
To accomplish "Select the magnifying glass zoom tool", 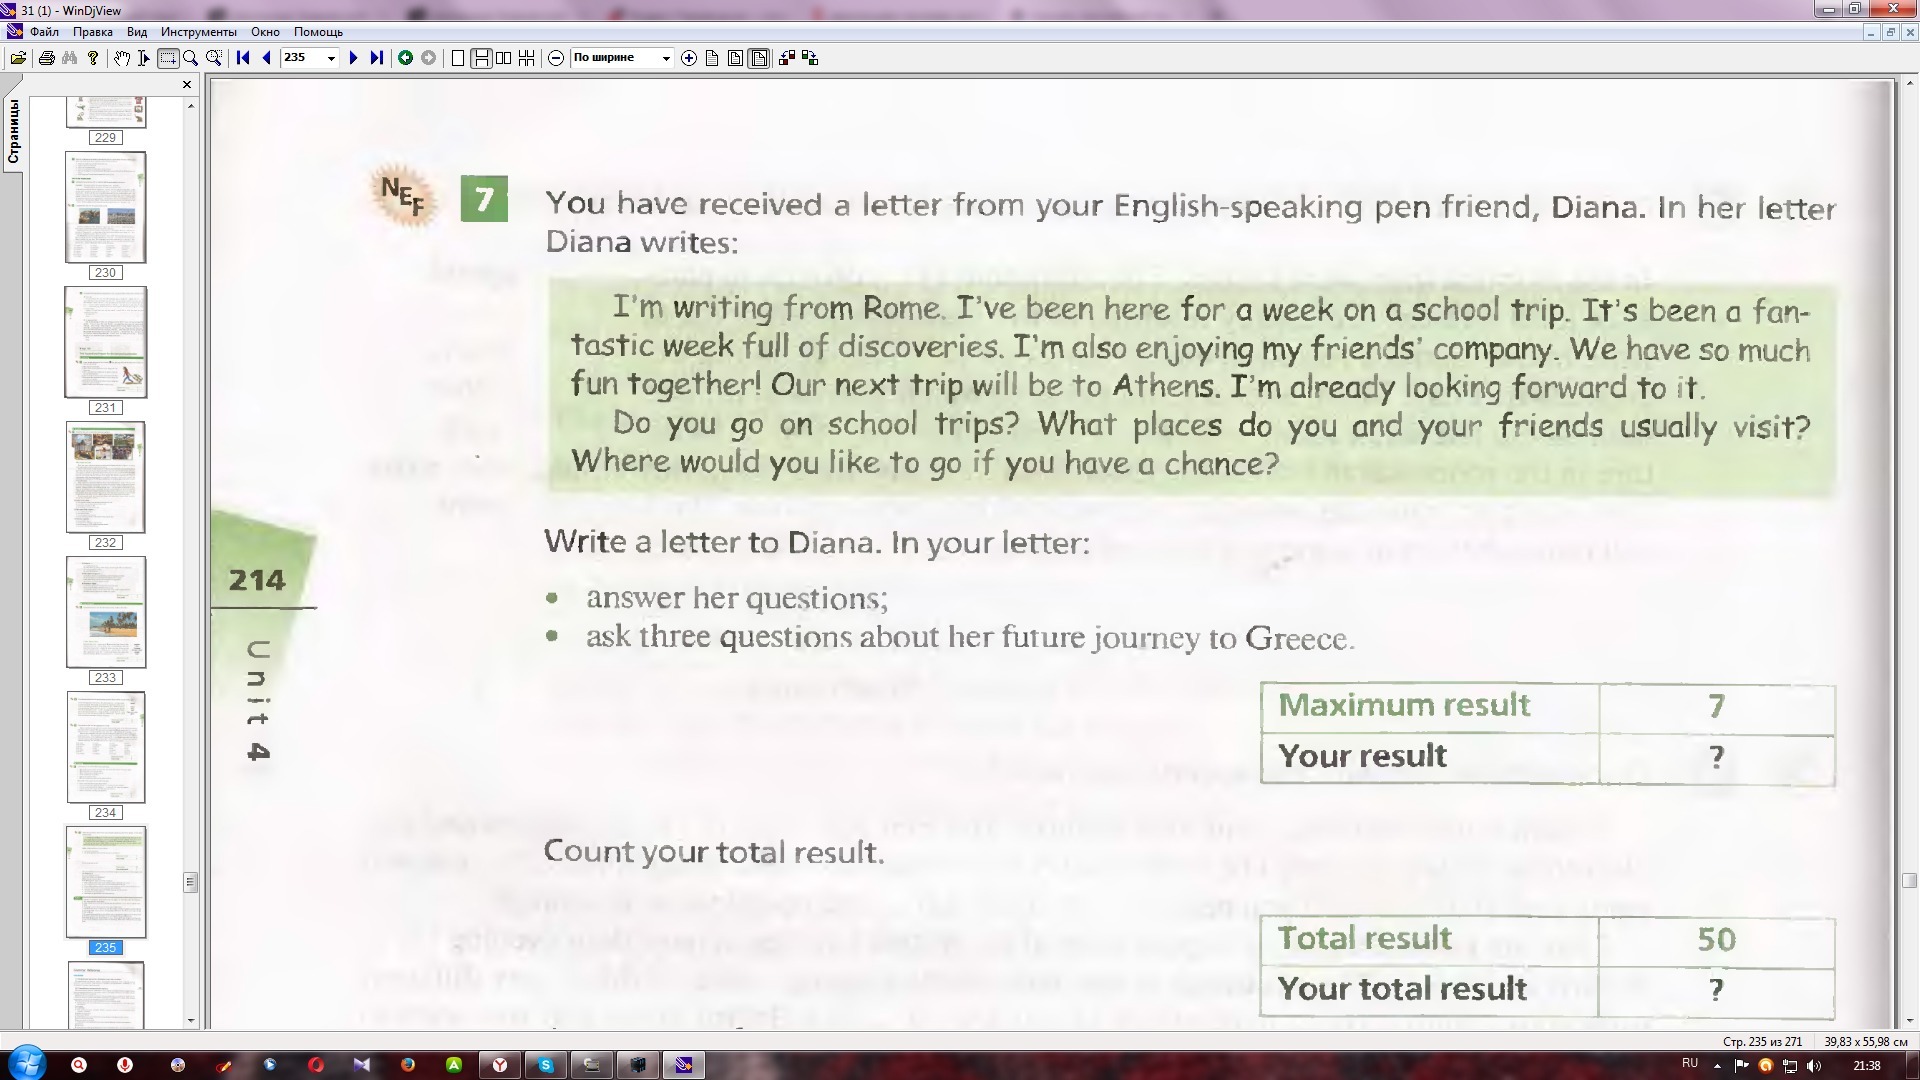I will tap(190, 58).
